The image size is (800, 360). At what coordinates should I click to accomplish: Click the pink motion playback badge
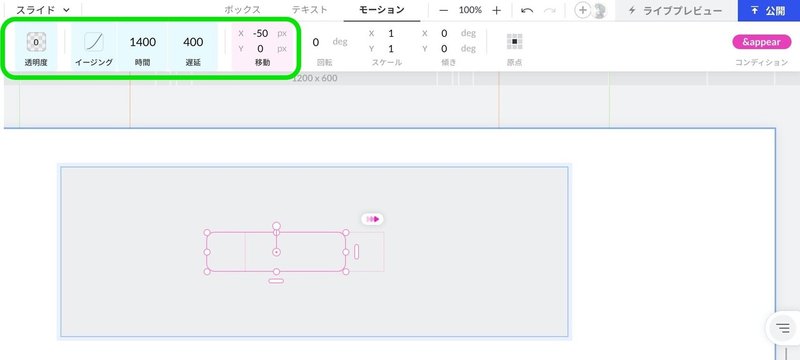(373, 219)
